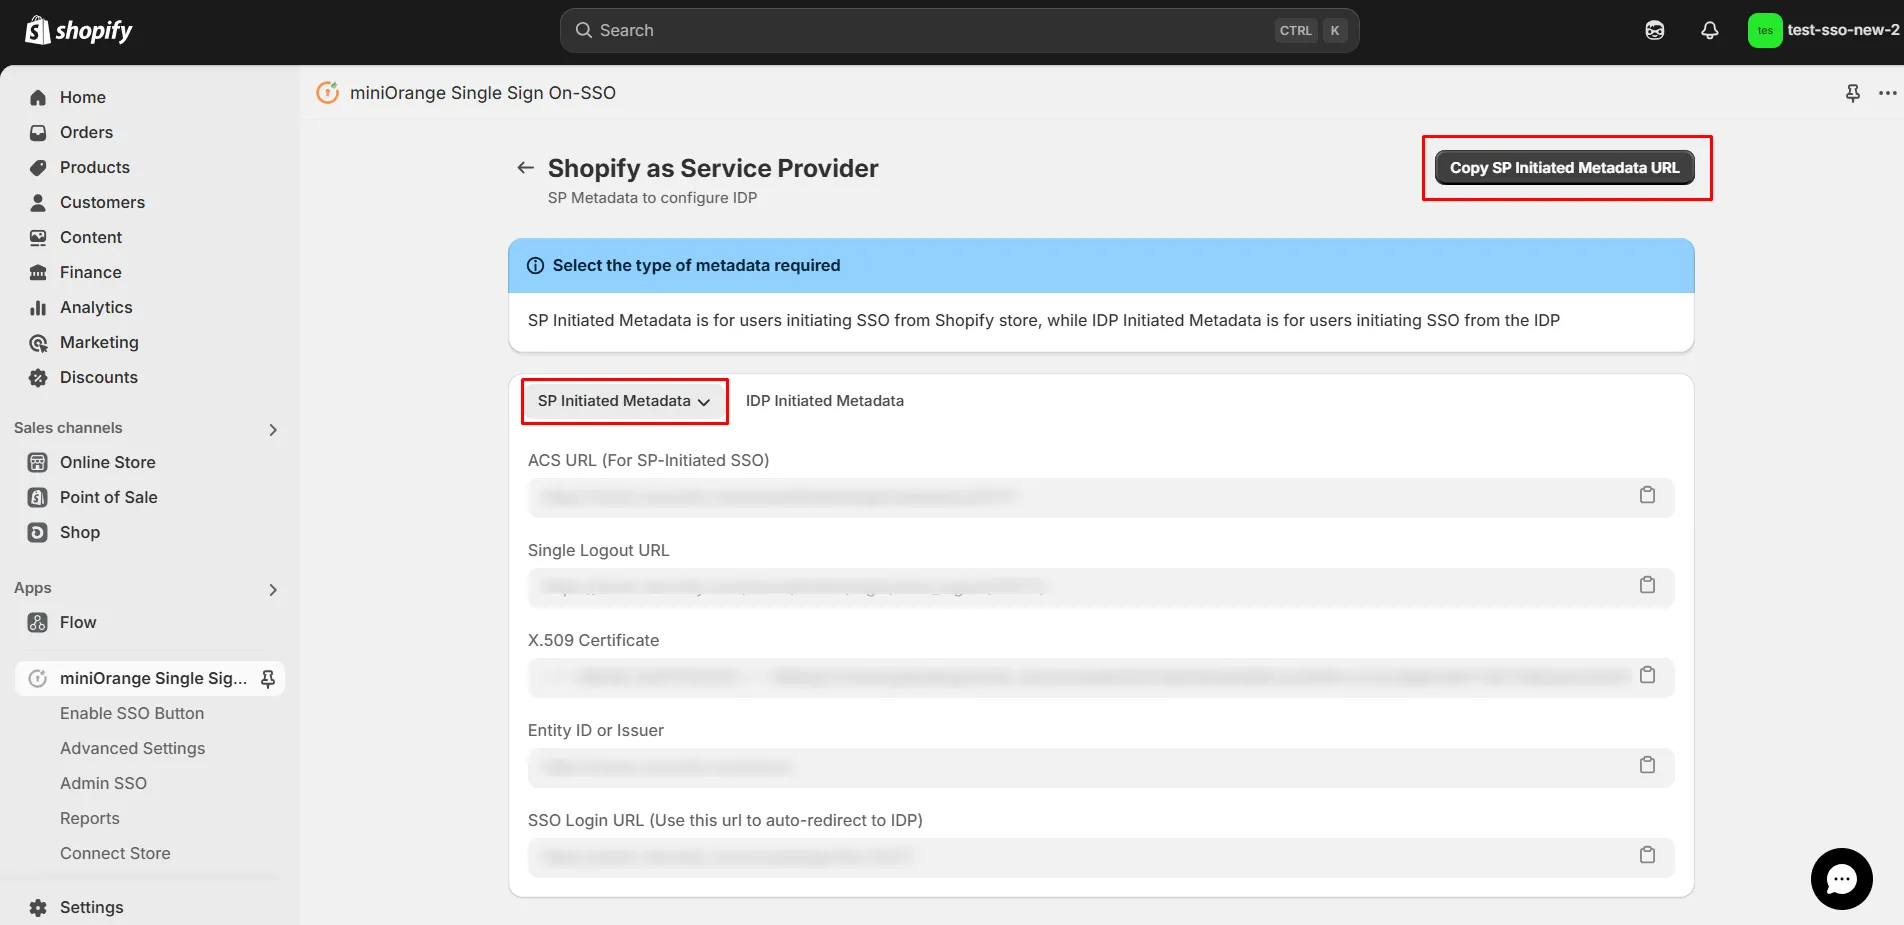Unpin miniOrange app from sidebar
The height and width of the screenshot is (925, 1904).
(268, 679)
